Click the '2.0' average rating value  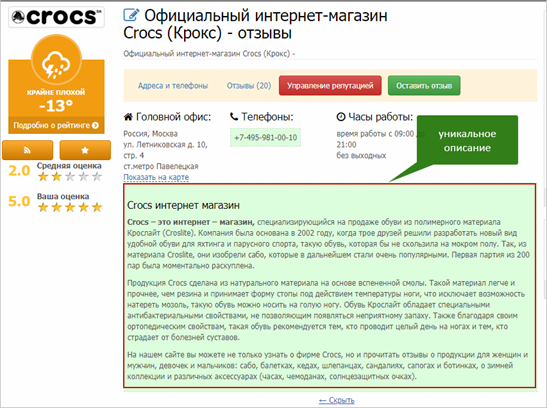click(x=20, y=171)
